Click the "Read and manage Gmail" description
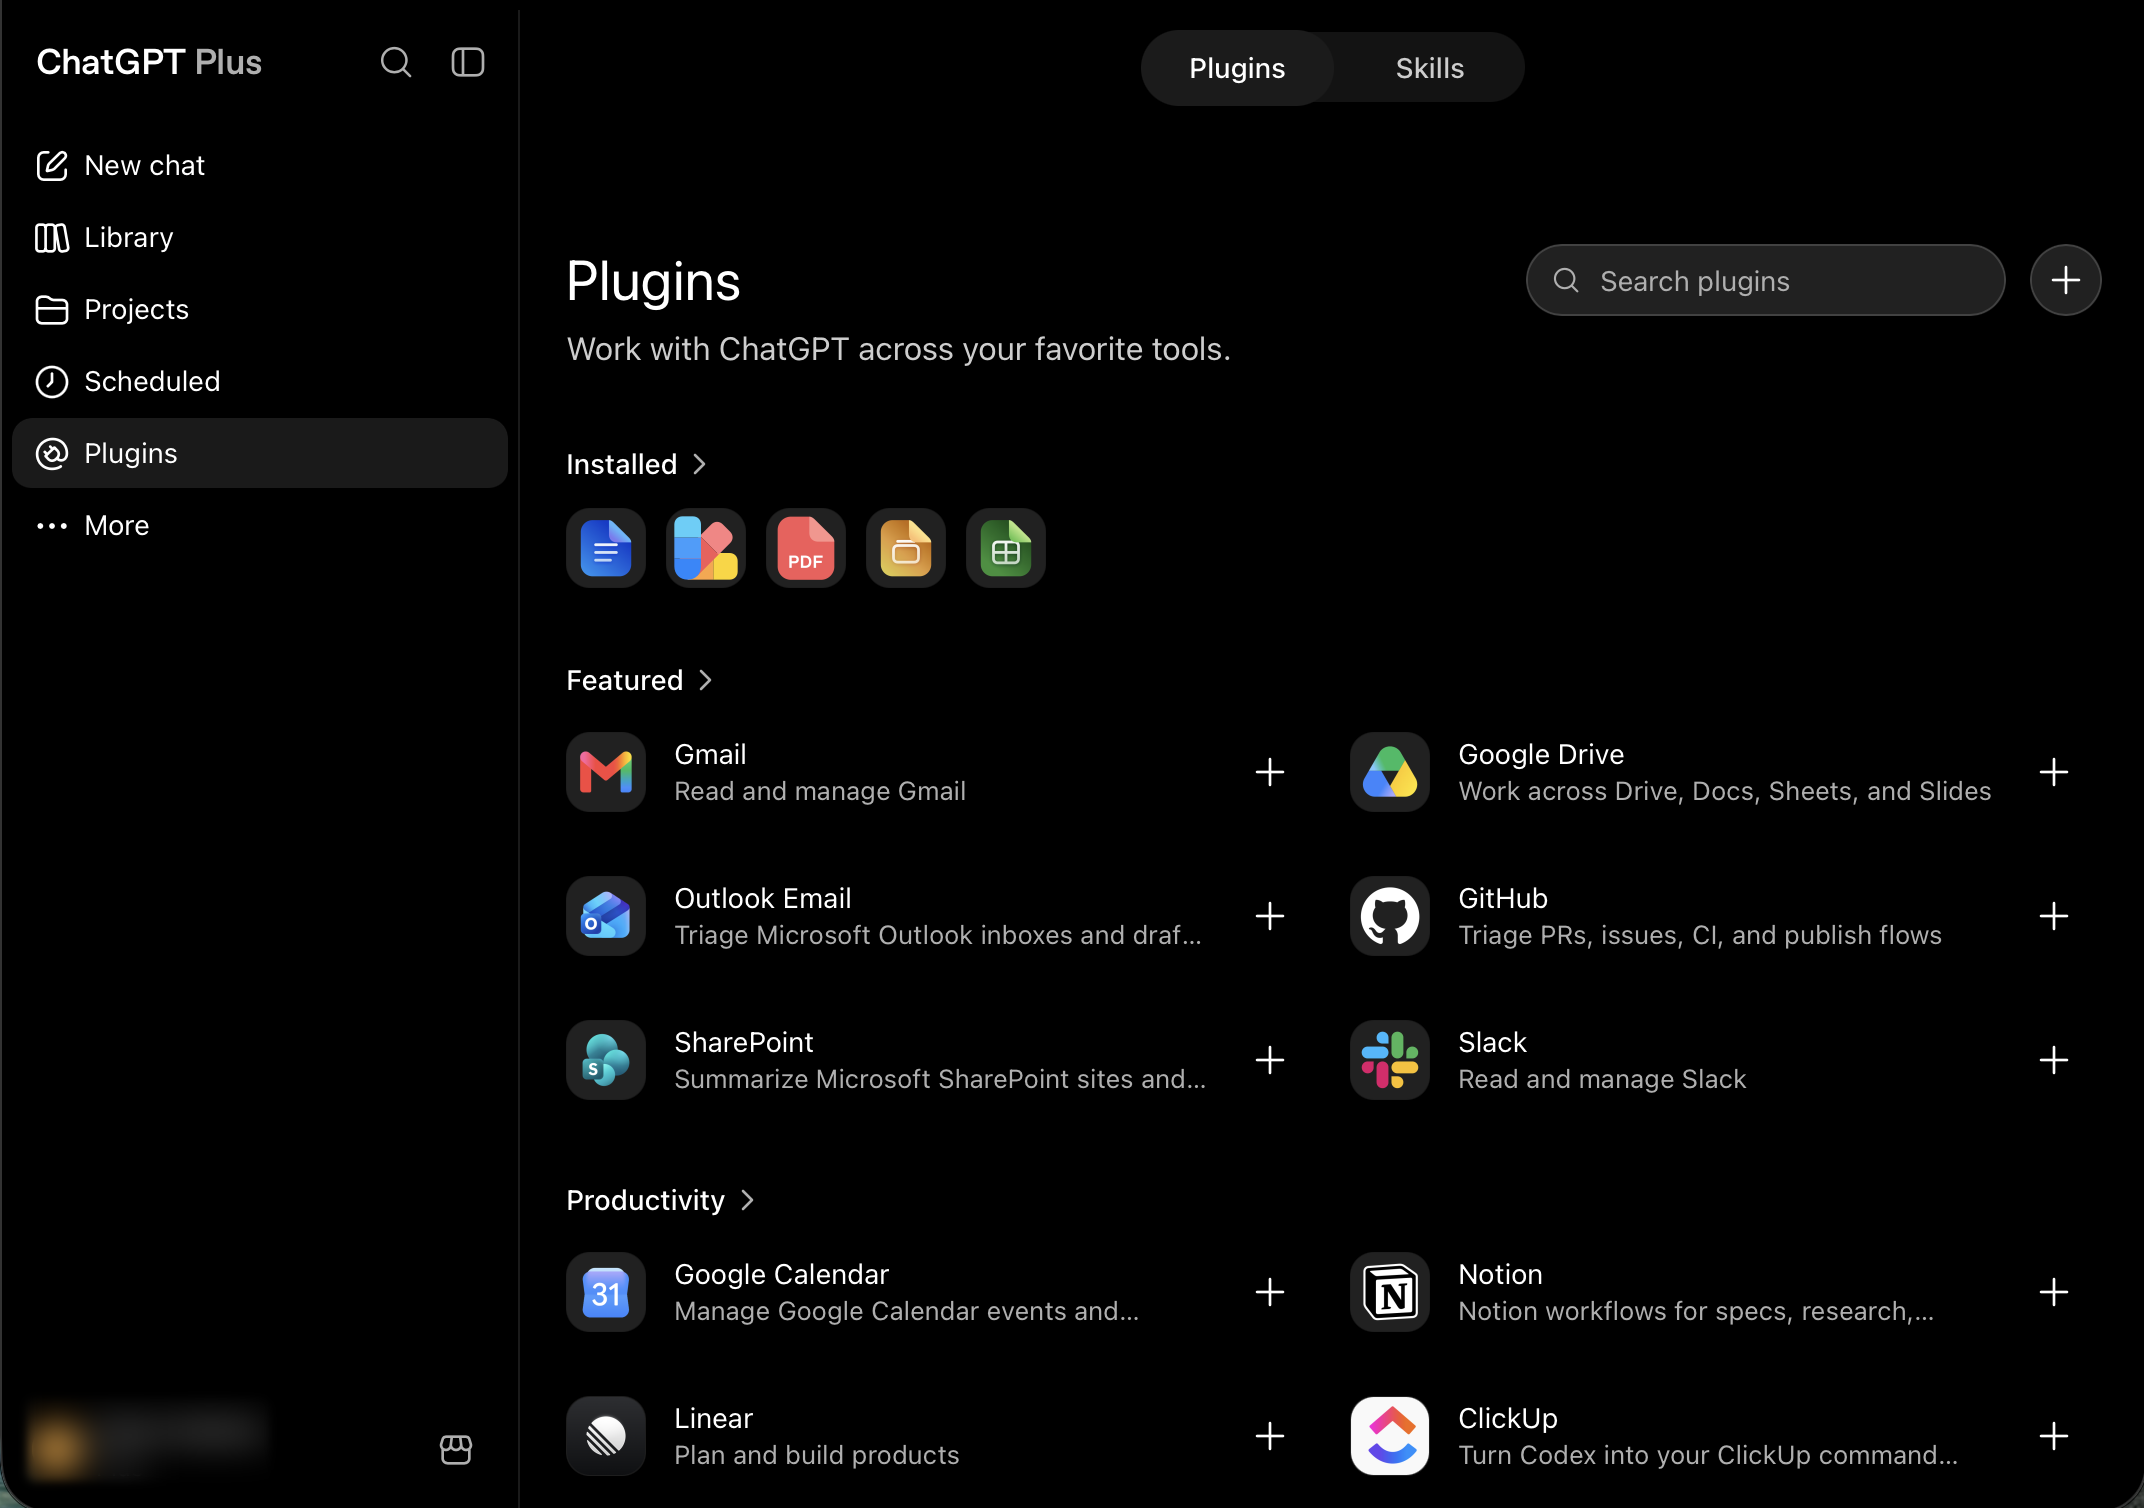 [x=820, y=791]
